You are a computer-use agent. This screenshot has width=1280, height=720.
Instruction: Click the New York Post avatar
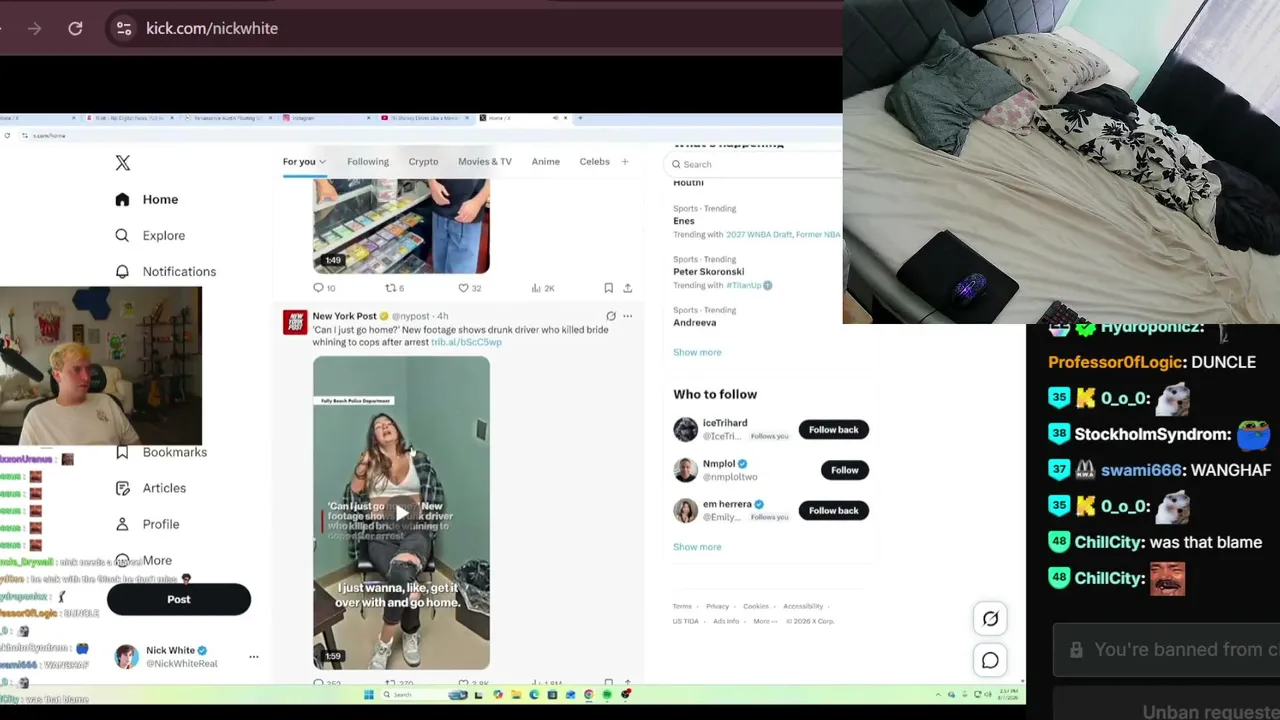pos(295,322)
